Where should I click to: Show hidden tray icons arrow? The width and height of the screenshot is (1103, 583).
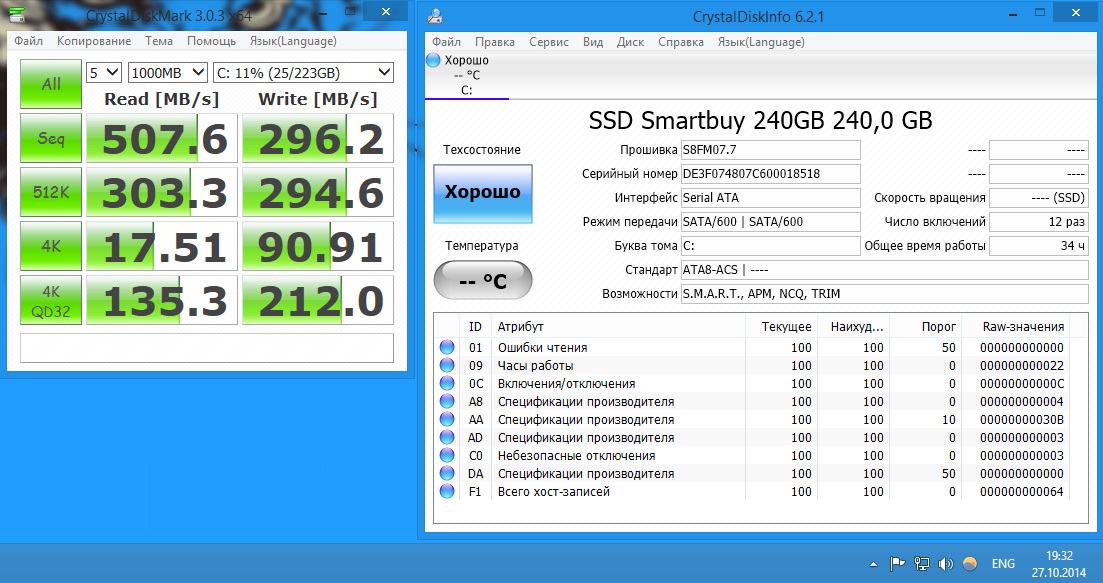pyautogui.click(x=874, y=564)
